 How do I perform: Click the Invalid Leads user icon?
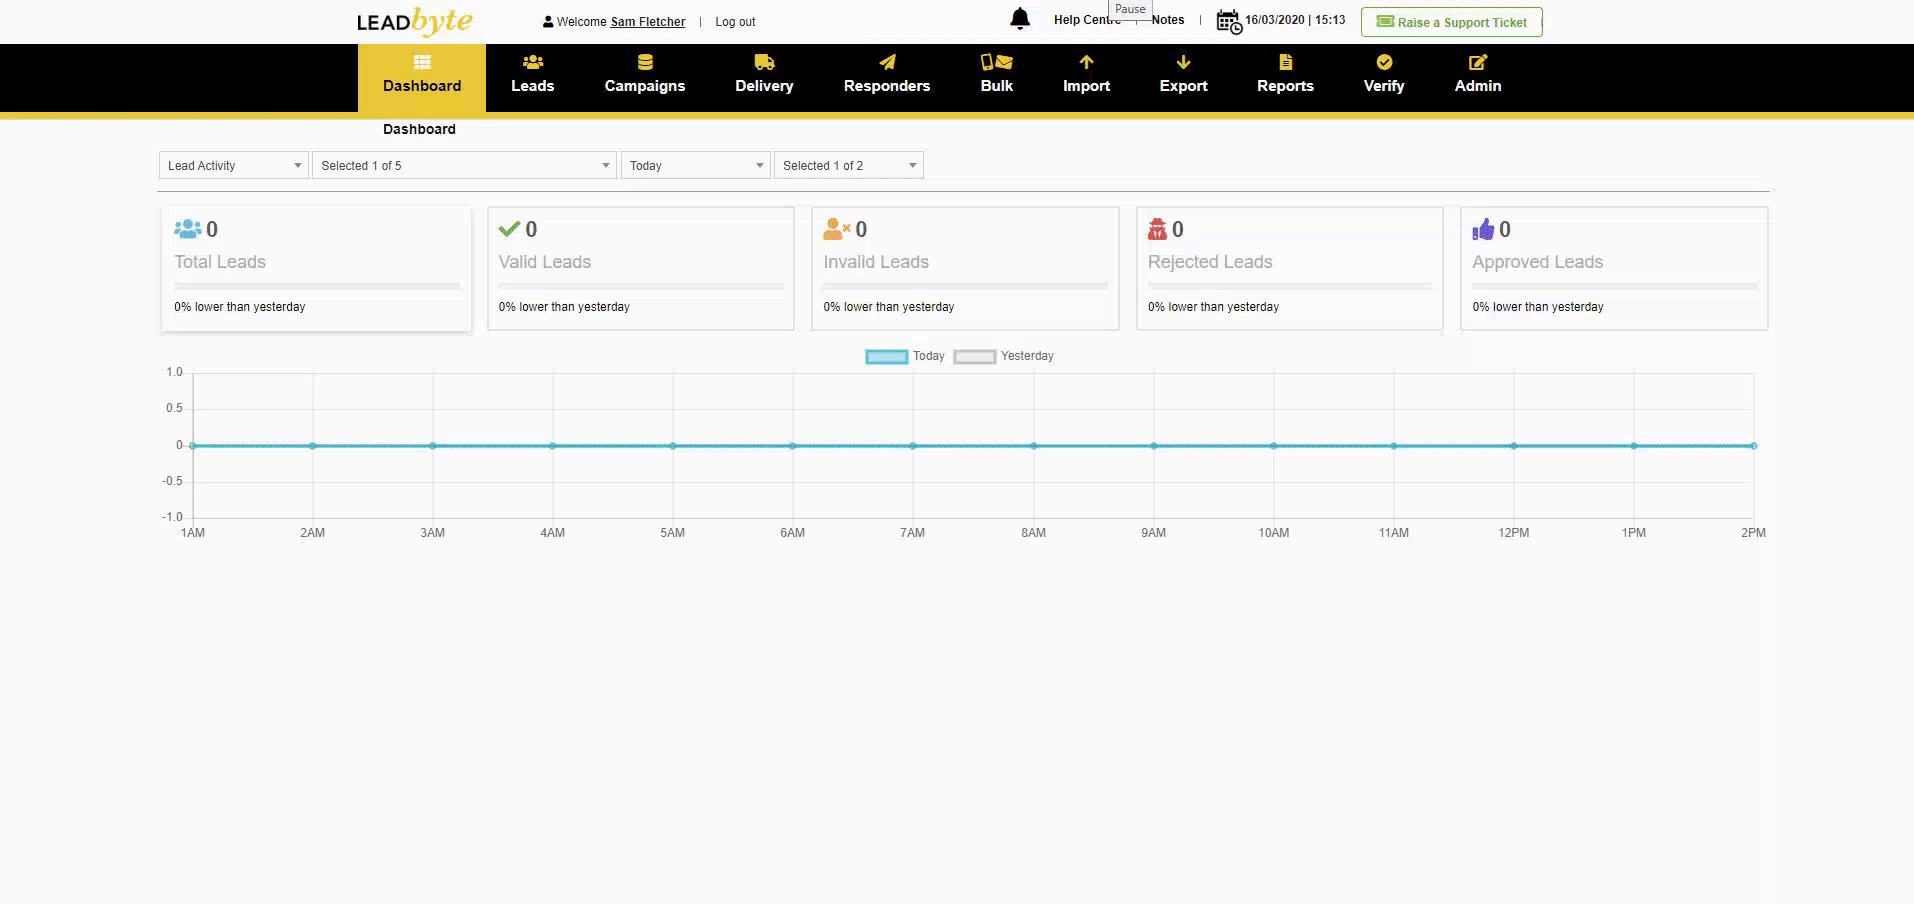point(837,229)
